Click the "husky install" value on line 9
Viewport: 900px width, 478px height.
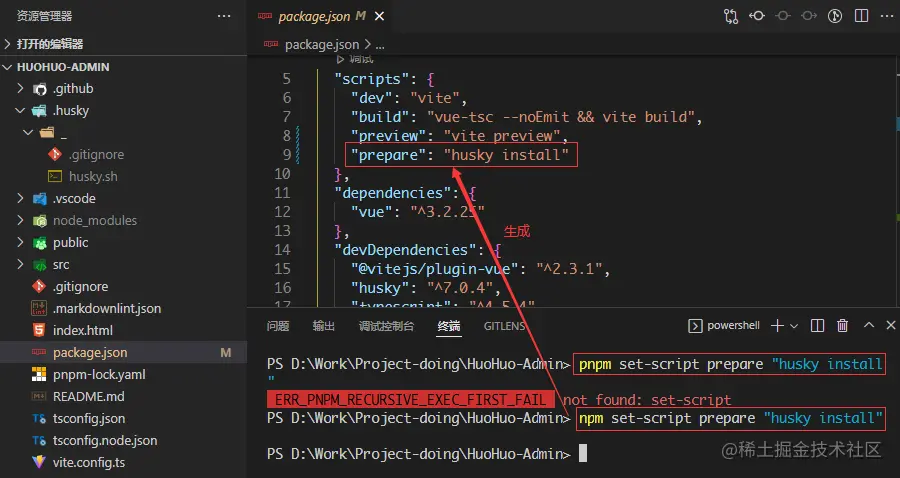[506, 155]
